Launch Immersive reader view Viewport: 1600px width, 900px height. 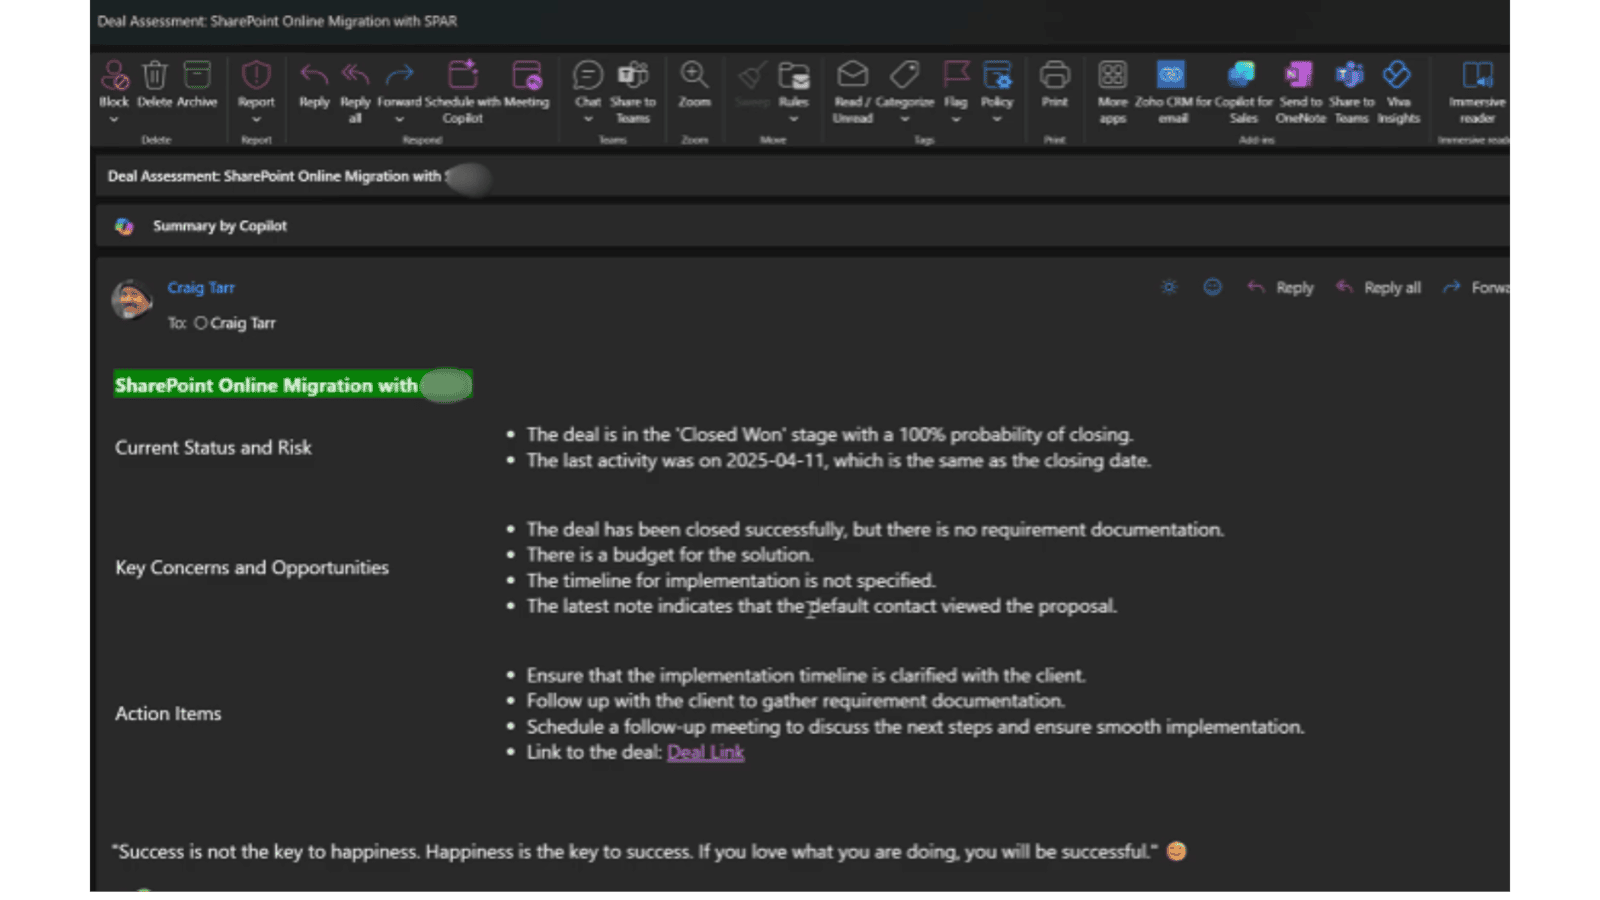tap(1476, 77)
